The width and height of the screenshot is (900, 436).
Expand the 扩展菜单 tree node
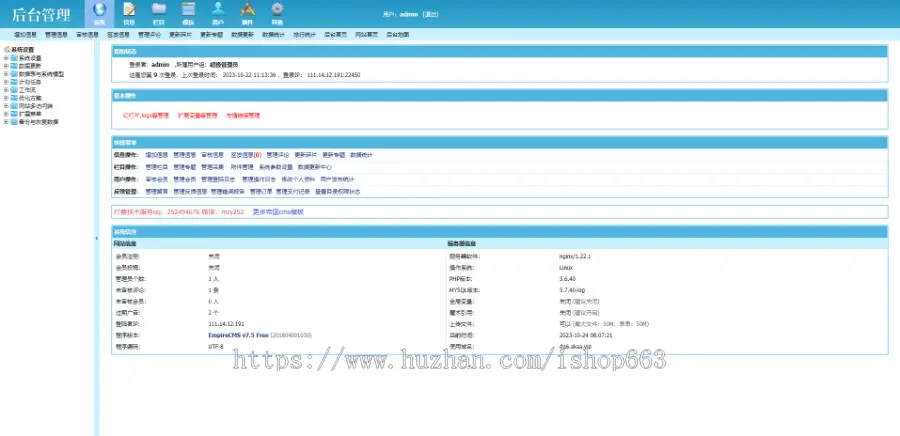[x=6, y=114]
